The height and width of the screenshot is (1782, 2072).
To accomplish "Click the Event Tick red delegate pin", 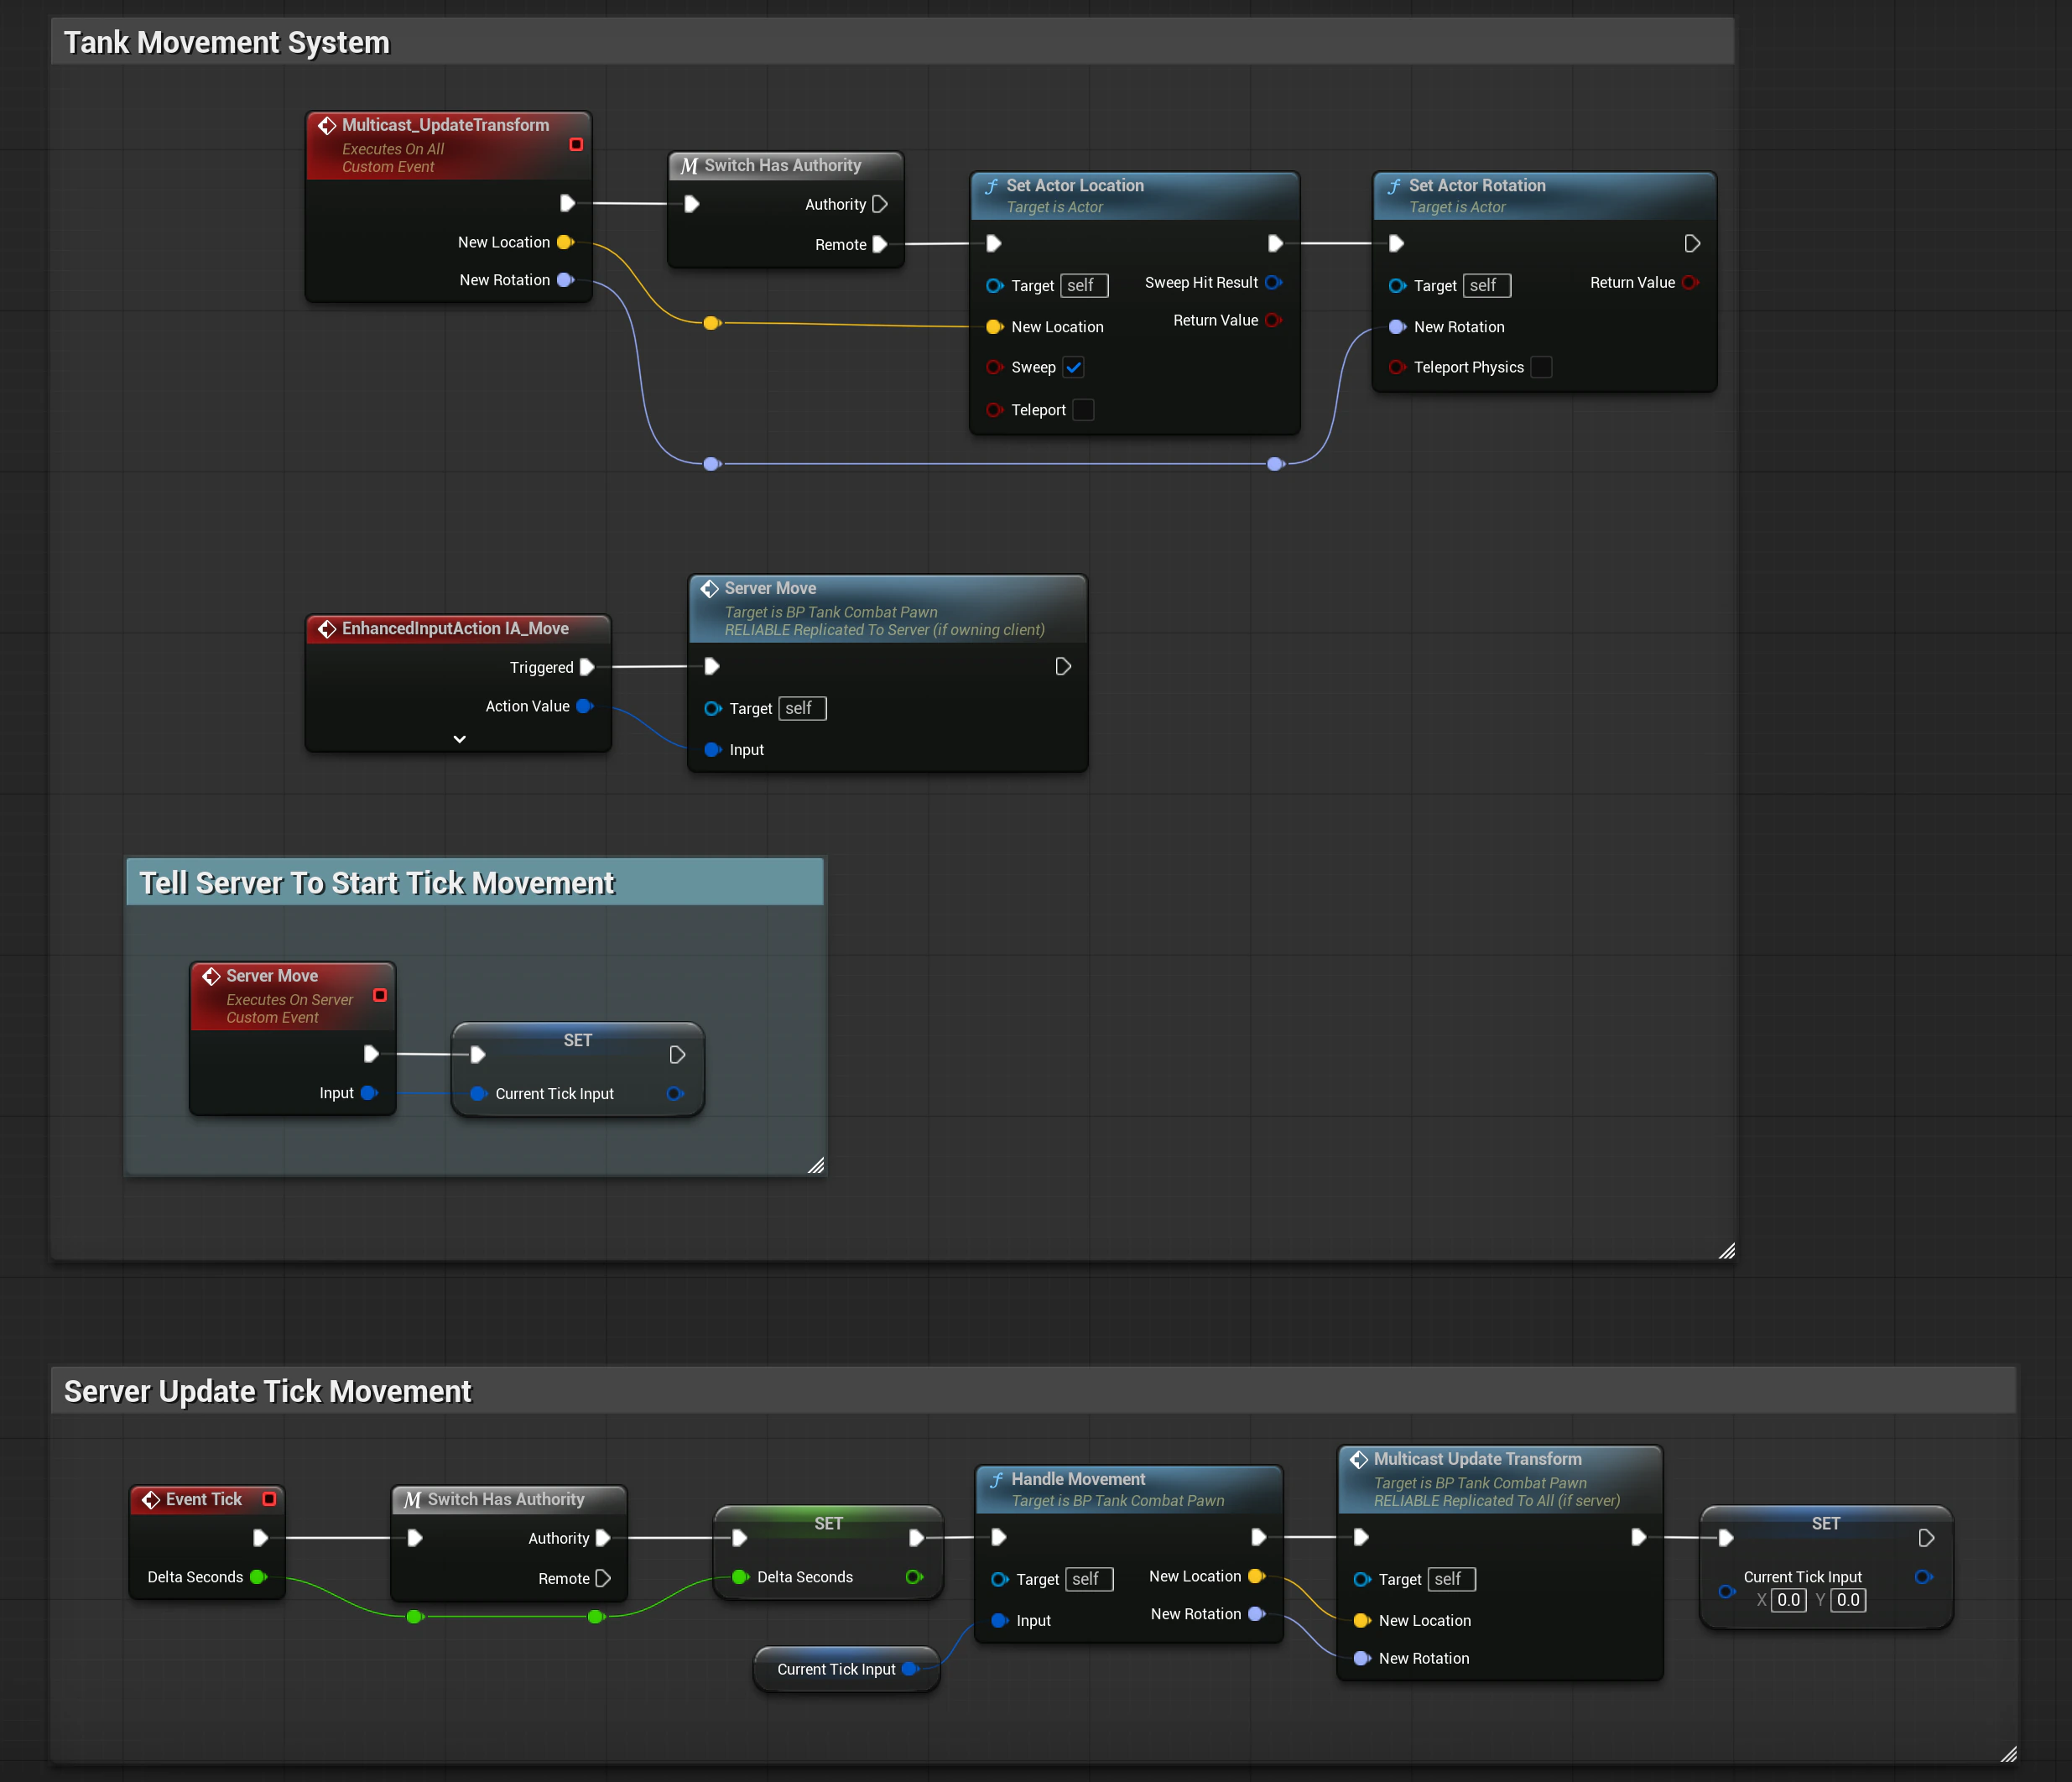I will 269,1499.
